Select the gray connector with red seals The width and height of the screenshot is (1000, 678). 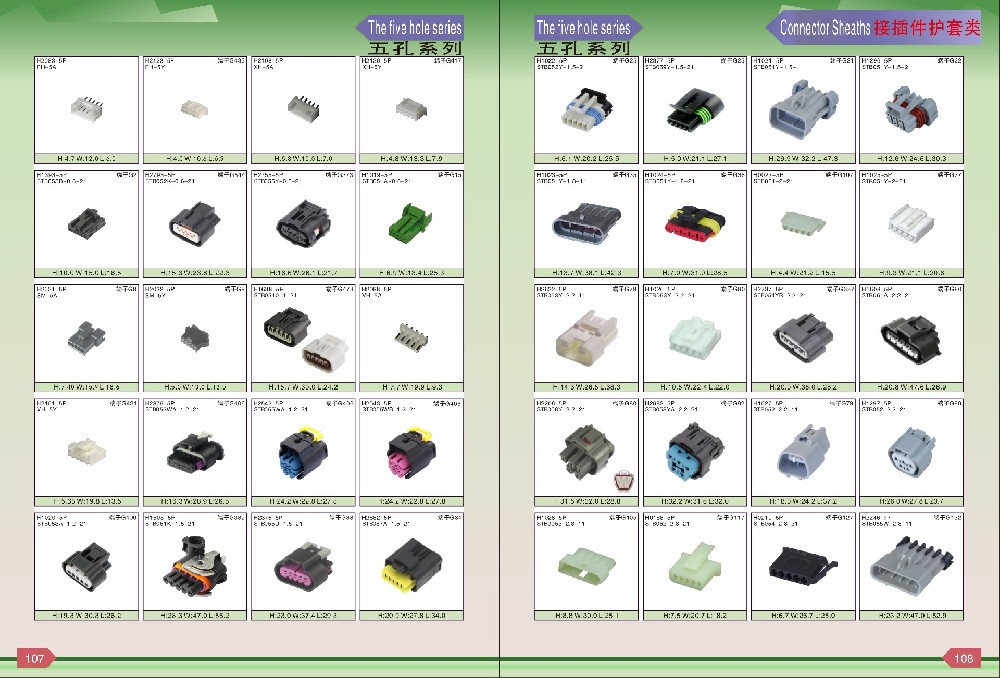912,108
